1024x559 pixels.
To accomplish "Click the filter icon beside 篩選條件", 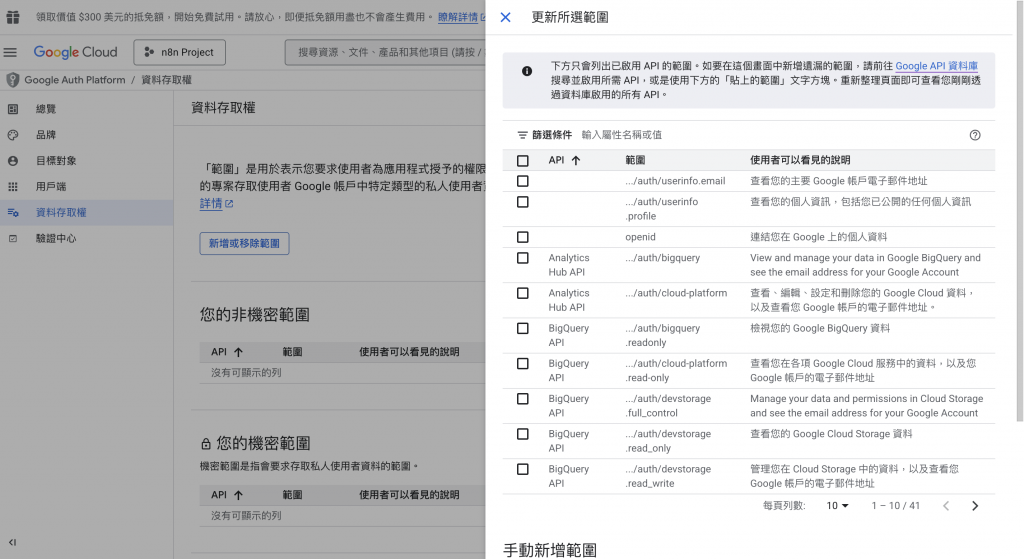I will pos(522,135).
